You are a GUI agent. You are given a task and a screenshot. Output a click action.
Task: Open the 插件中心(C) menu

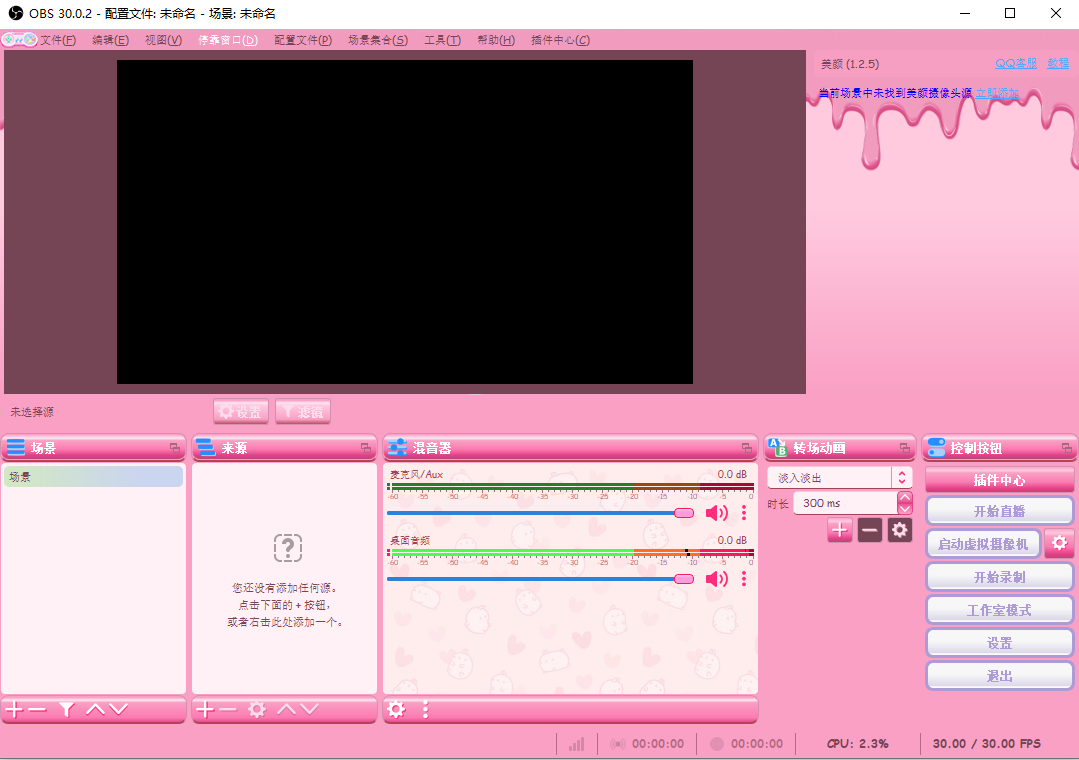pyautogui.click(x=560, y=40)
